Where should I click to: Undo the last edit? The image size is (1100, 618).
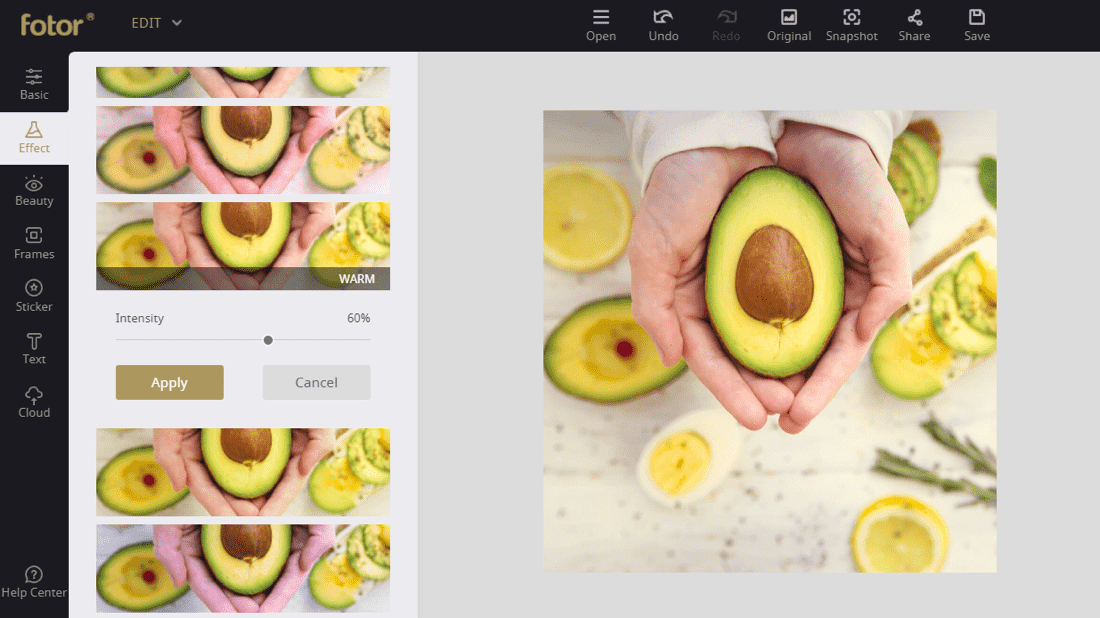pyautogui.click(x=663, y=25)
